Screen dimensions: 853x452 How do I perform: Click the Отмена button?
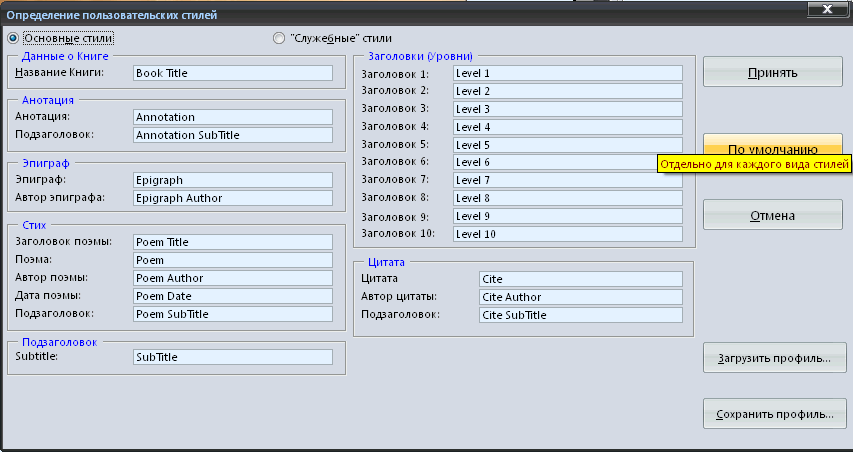(772, 215)
